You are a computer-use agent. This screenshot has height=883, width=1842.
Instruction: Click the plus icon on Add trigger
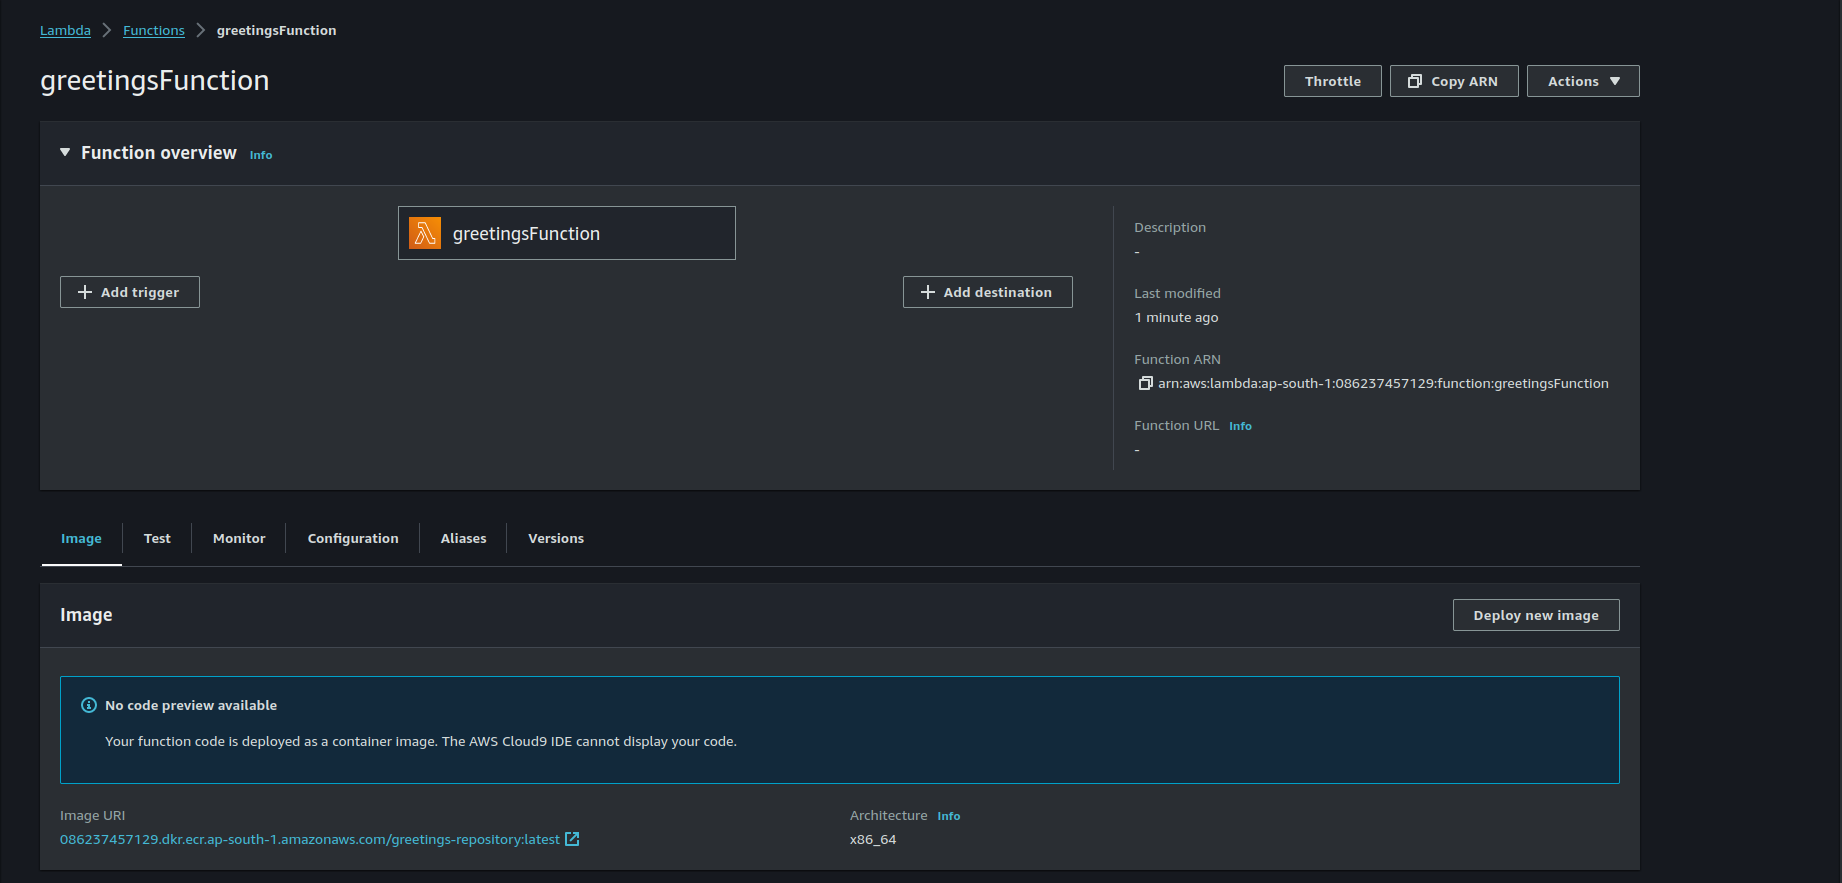85,292
